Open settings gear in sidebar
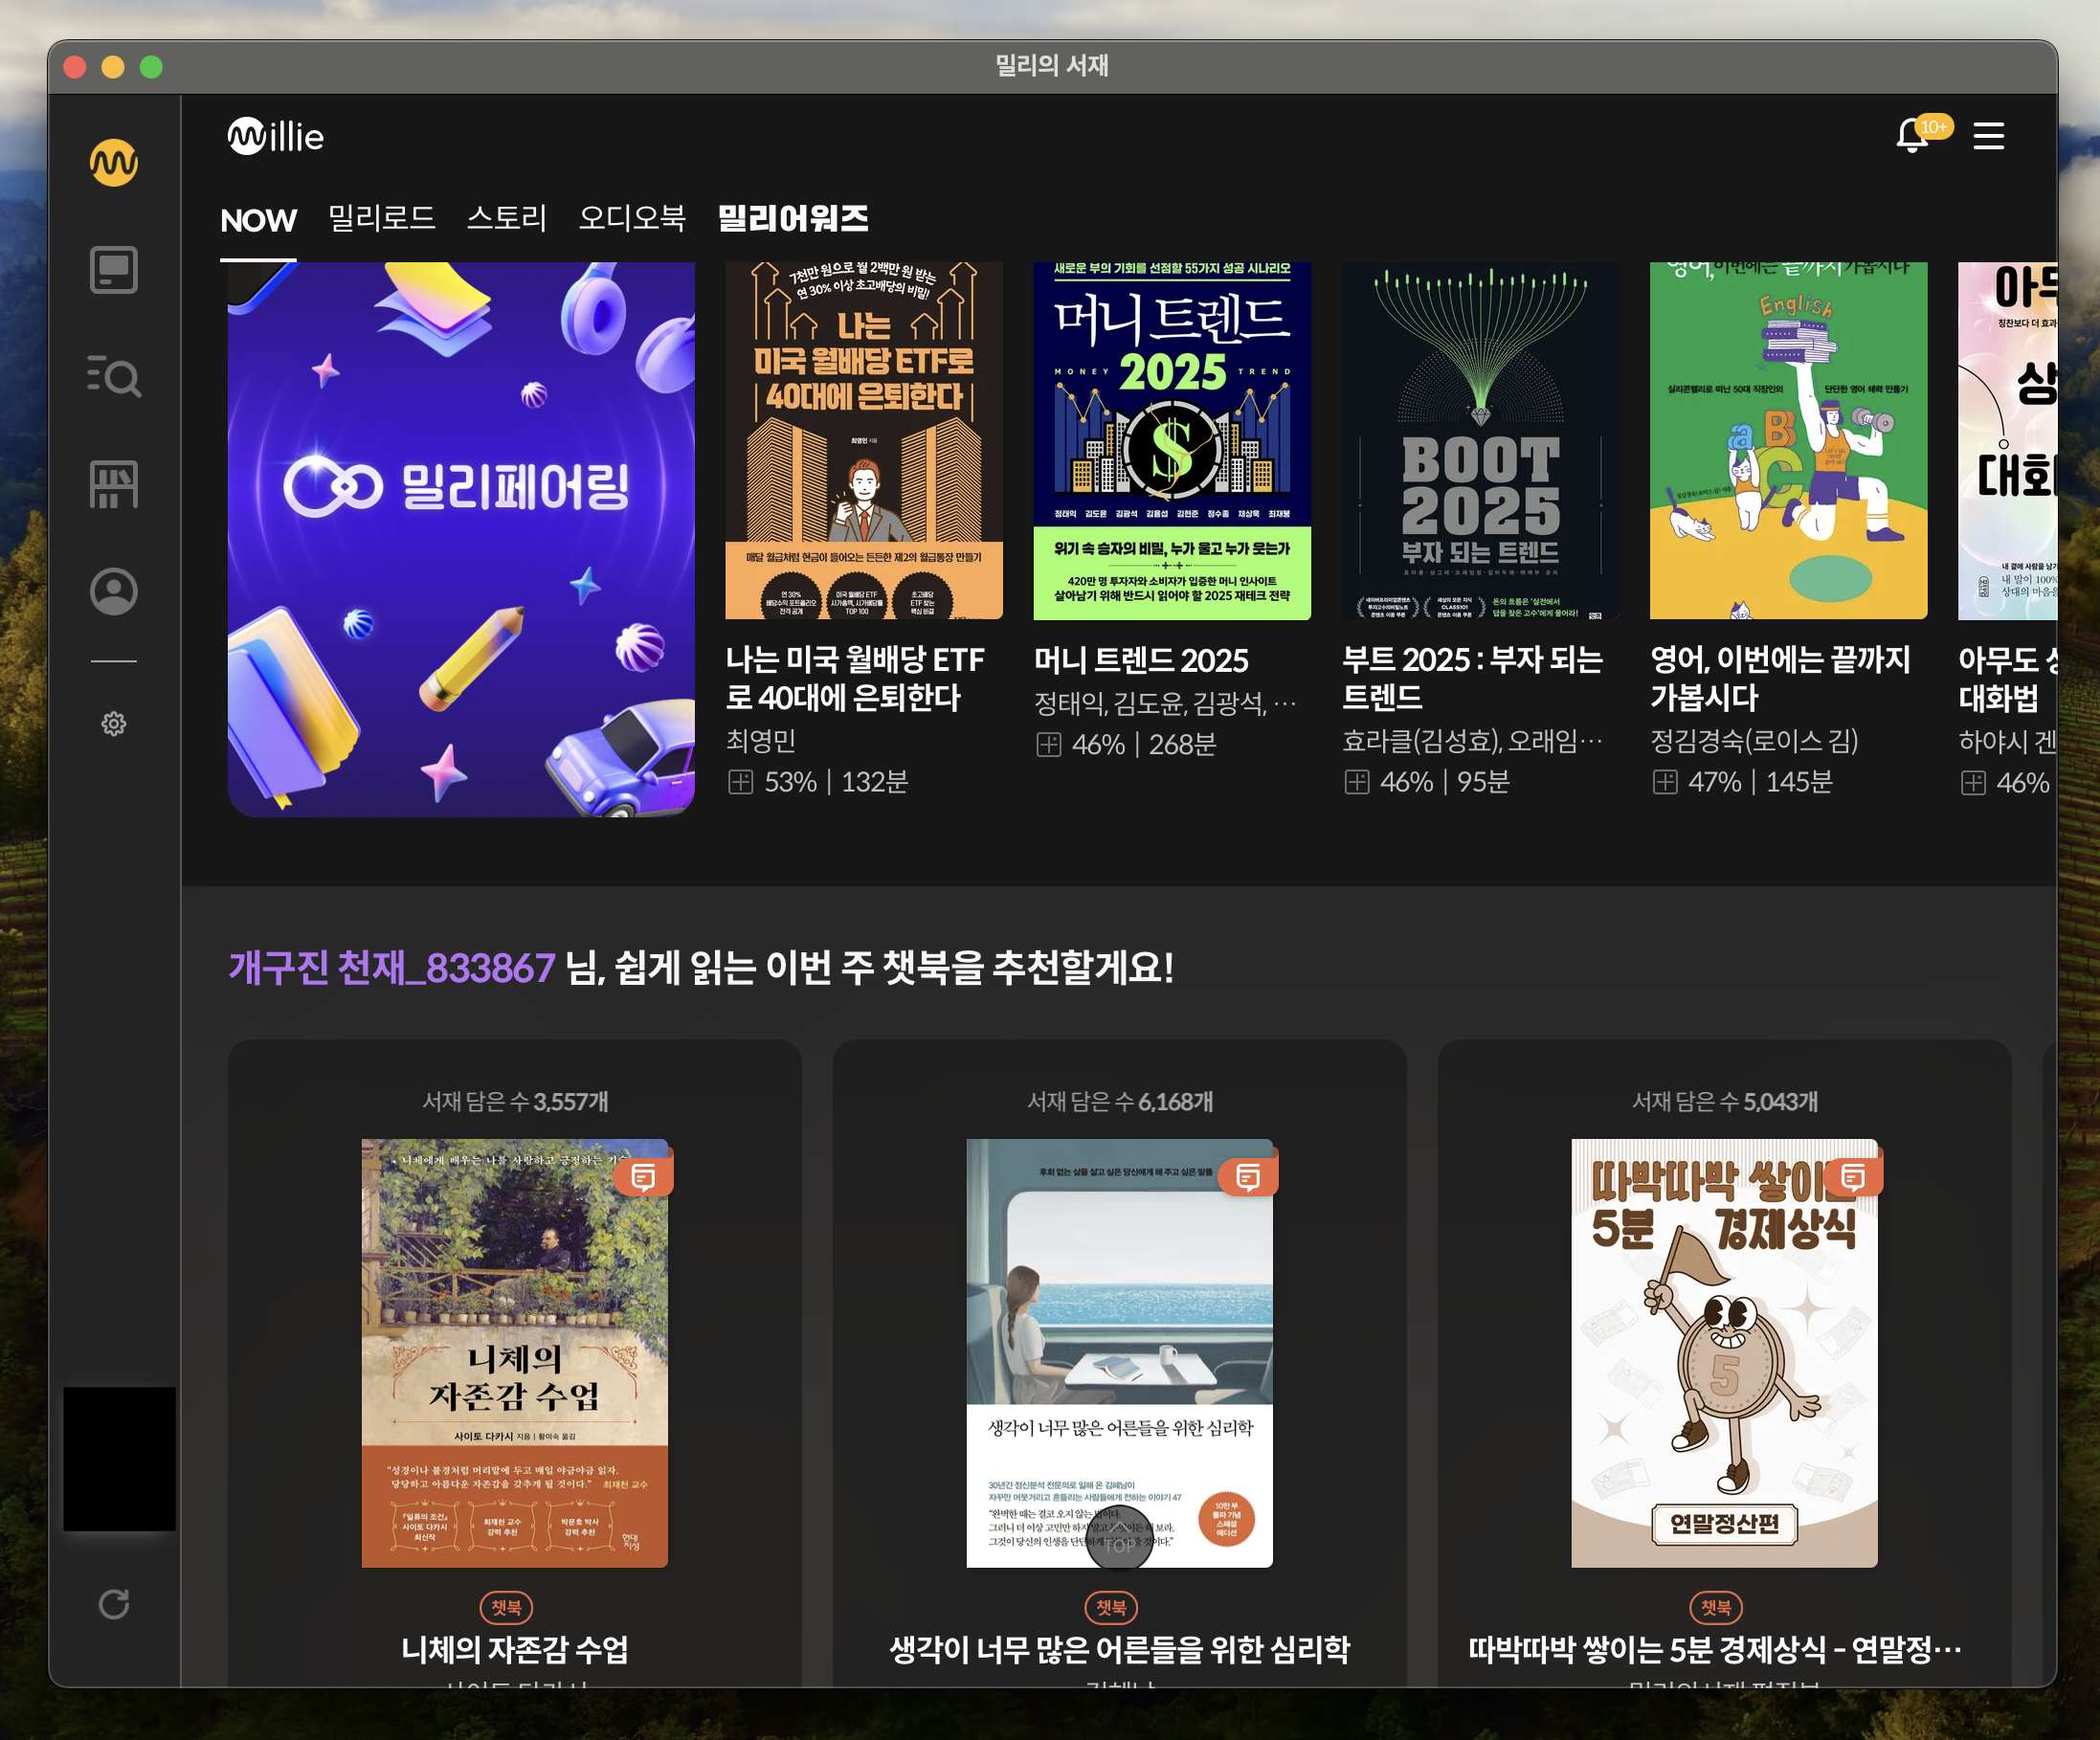The image size is (2100, 1740). point(114,723)
